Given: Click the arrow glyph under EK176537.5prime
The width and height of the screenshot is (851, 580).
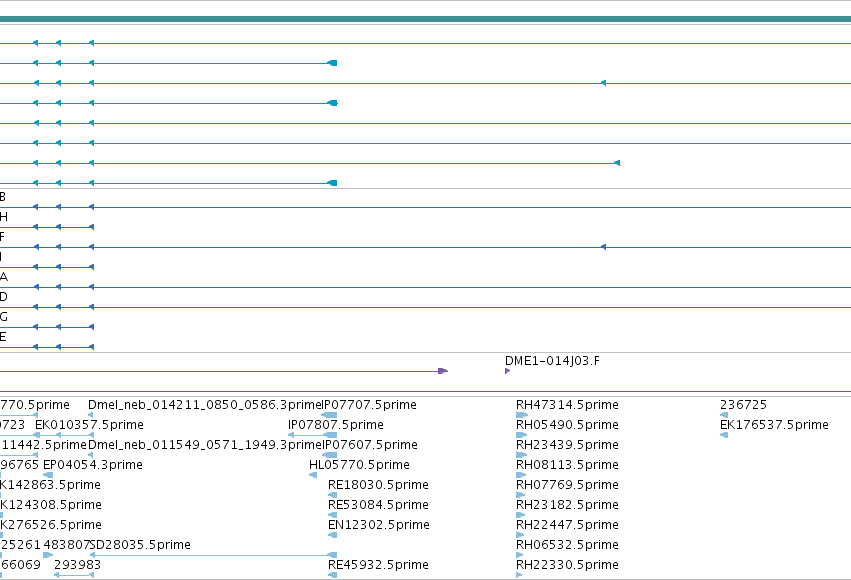Looking at the screenshot, I should click(x=724, y=435).
